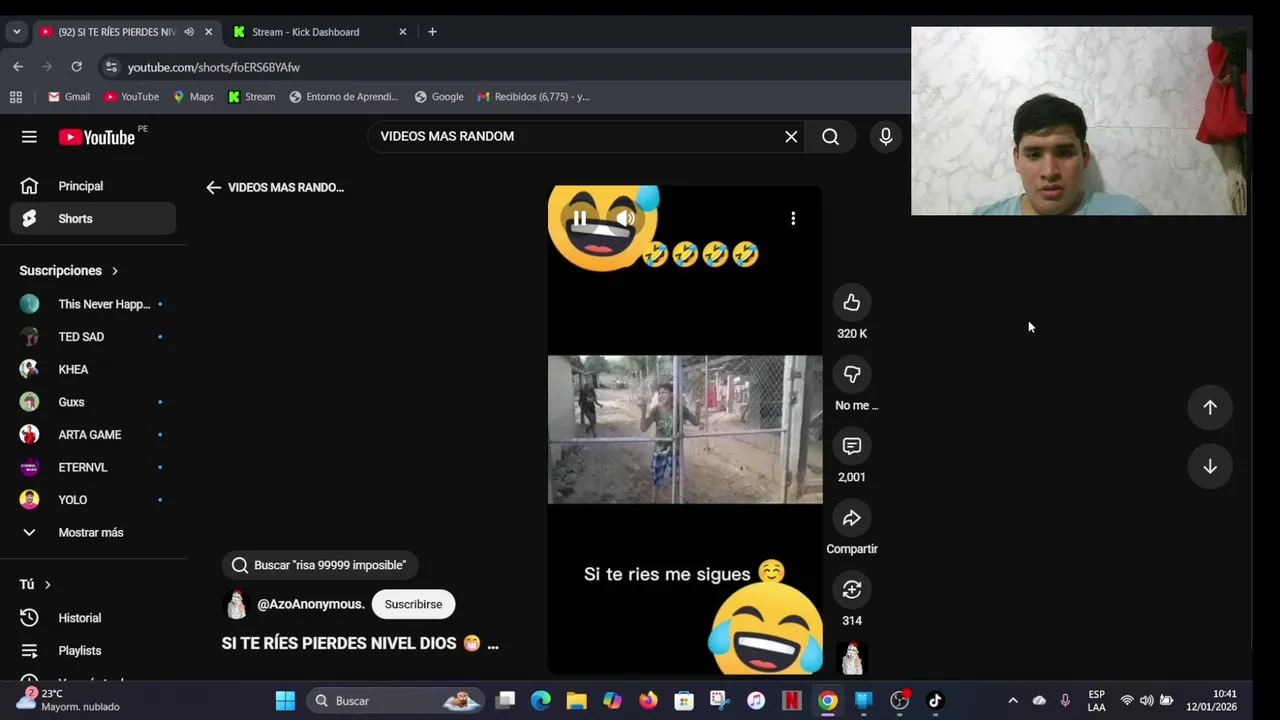The width and height of the screenshot is (1280, 720).
Task: Go to previous short with up arrow
Action: pyautogui.click(x=1210, y=407)
